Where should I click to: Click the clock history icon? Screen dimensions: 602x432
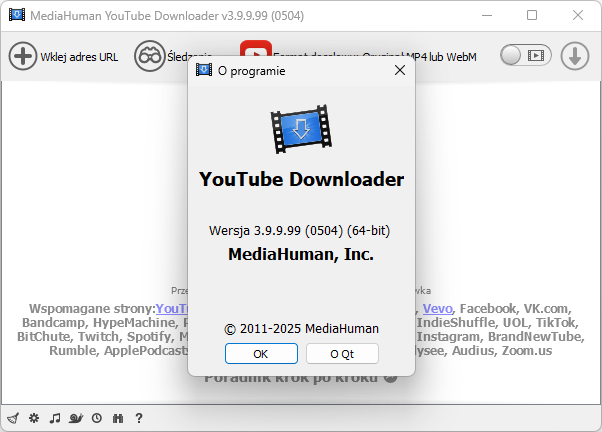click(x=97, y=418)
